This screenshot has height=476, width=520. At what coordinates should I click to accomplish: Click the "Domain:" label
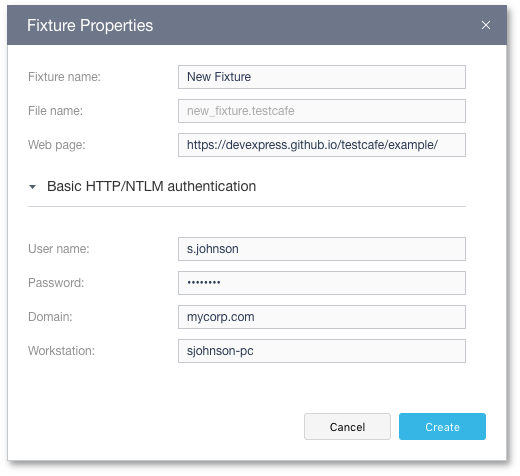pos(50,317)
